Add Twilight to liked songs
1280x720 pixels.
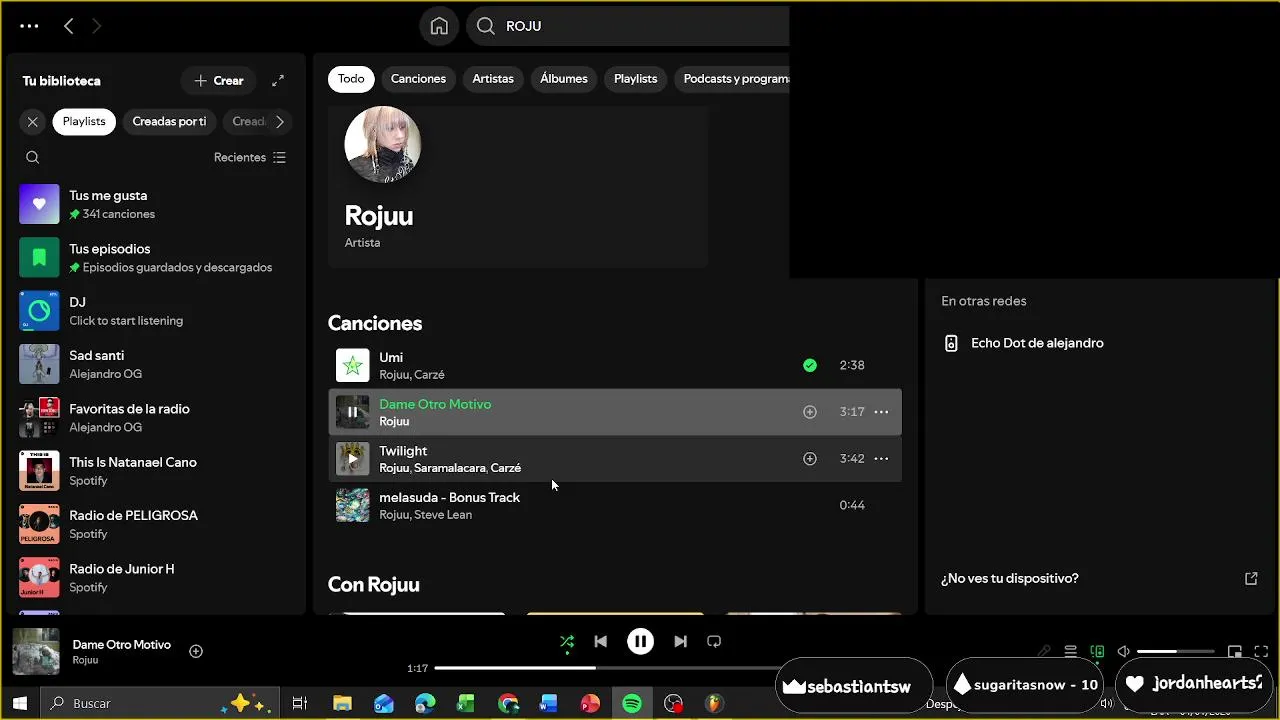810,458
